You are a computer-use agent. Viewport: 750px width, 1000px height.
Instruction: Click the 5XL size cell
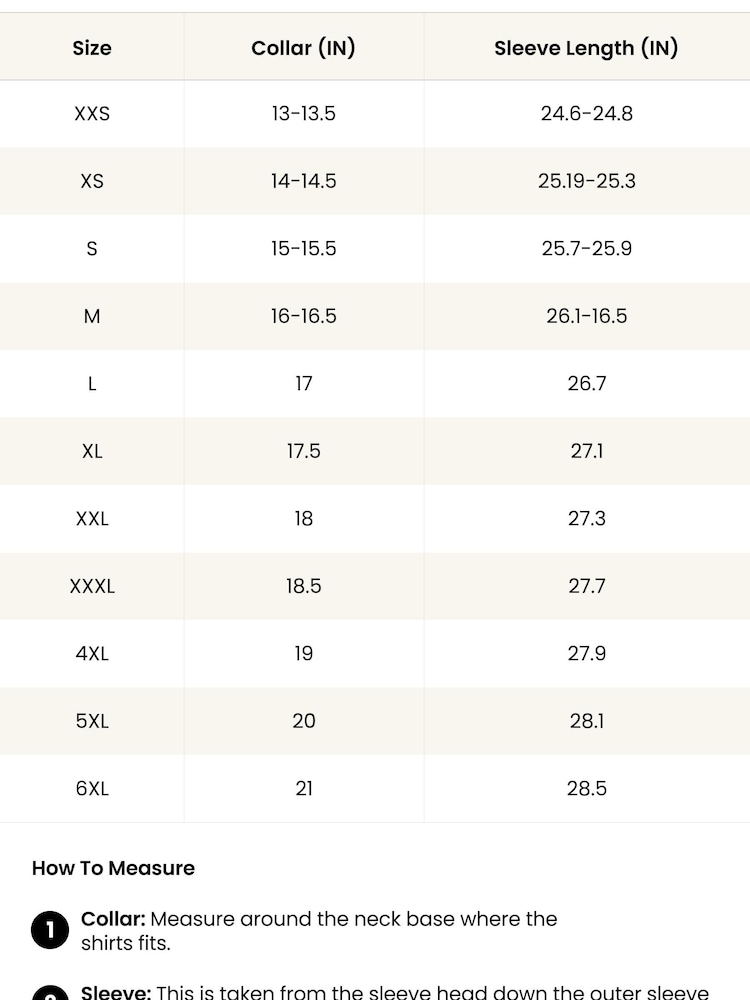(92, 721)
